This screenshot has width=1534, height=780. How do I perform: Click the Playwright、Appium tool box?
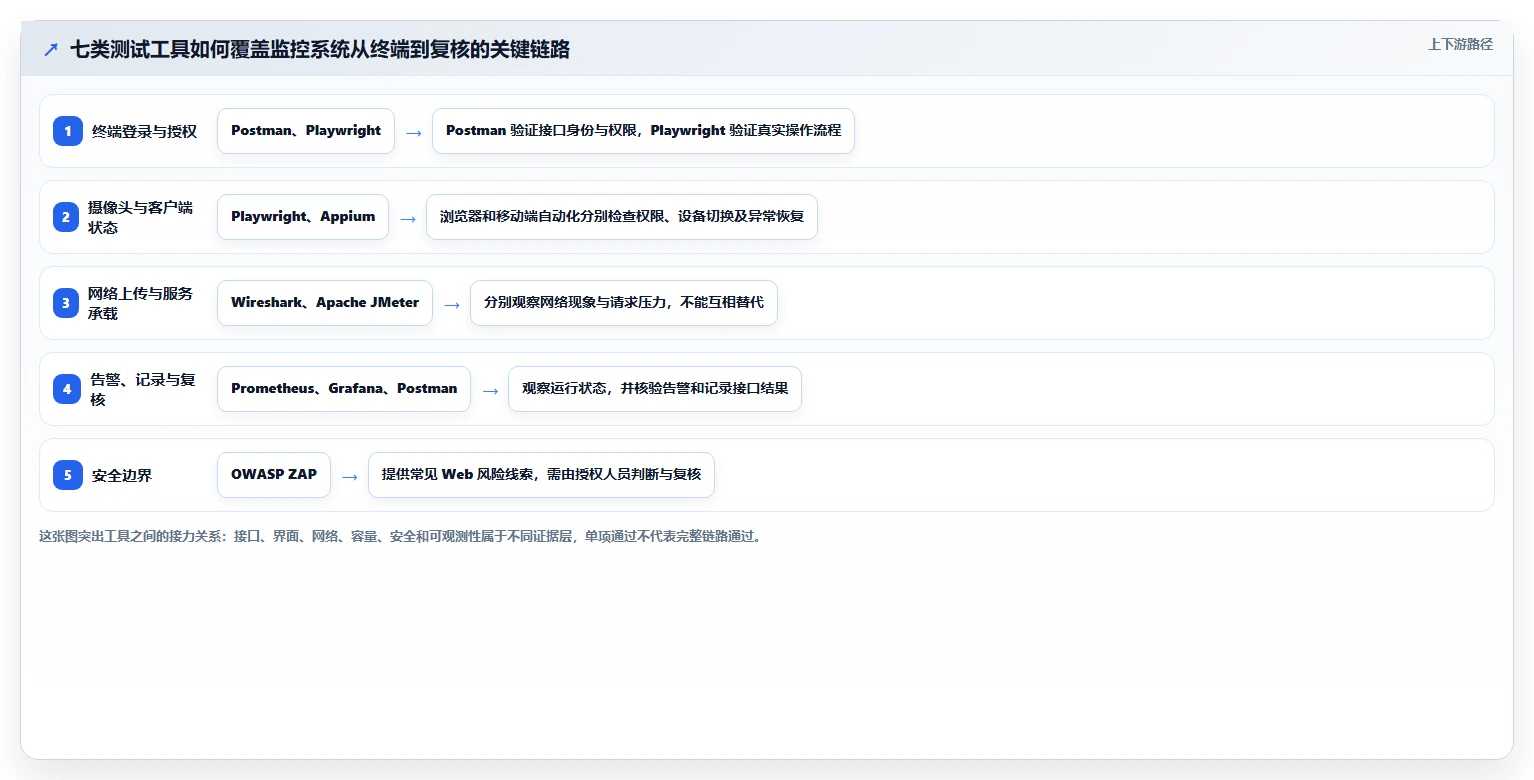303,217
